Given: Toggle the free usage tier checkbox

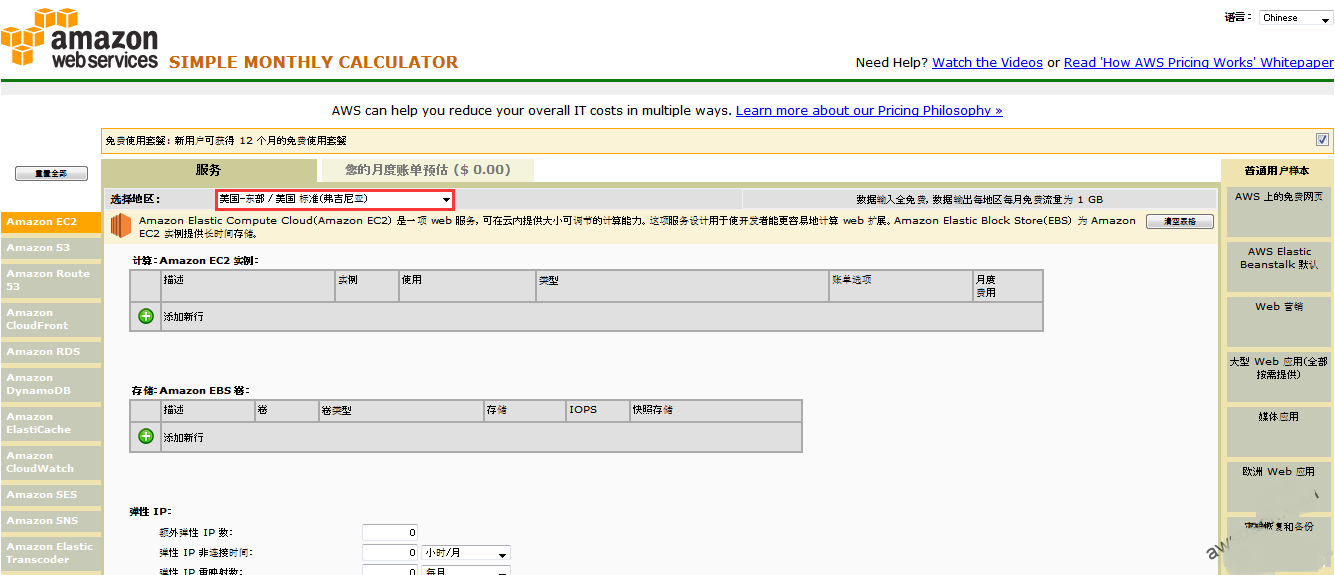Looking at the screenshot, I should tap(1322, 140).
